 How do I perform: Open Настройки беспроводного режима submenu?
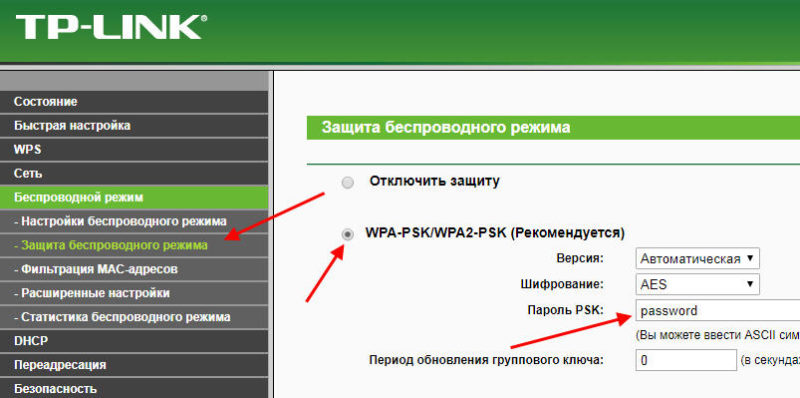pos(134,221)
